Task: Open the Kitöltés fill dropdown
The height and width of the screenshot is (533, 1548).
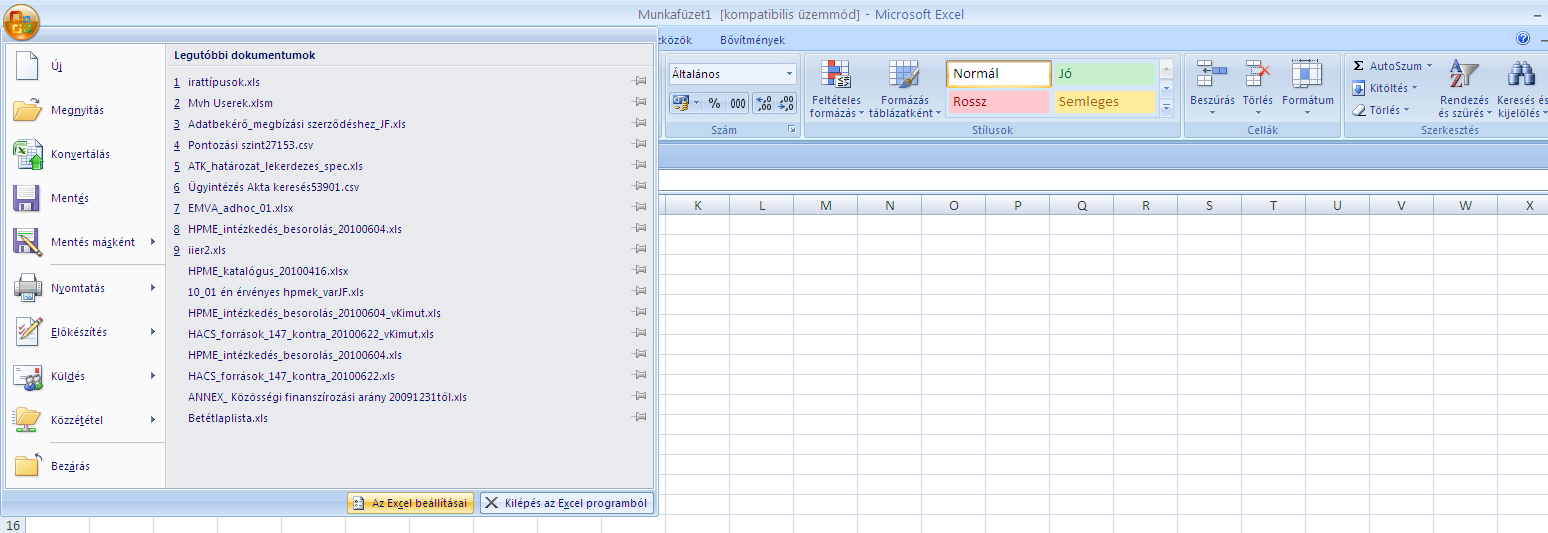Action: 1384,88
